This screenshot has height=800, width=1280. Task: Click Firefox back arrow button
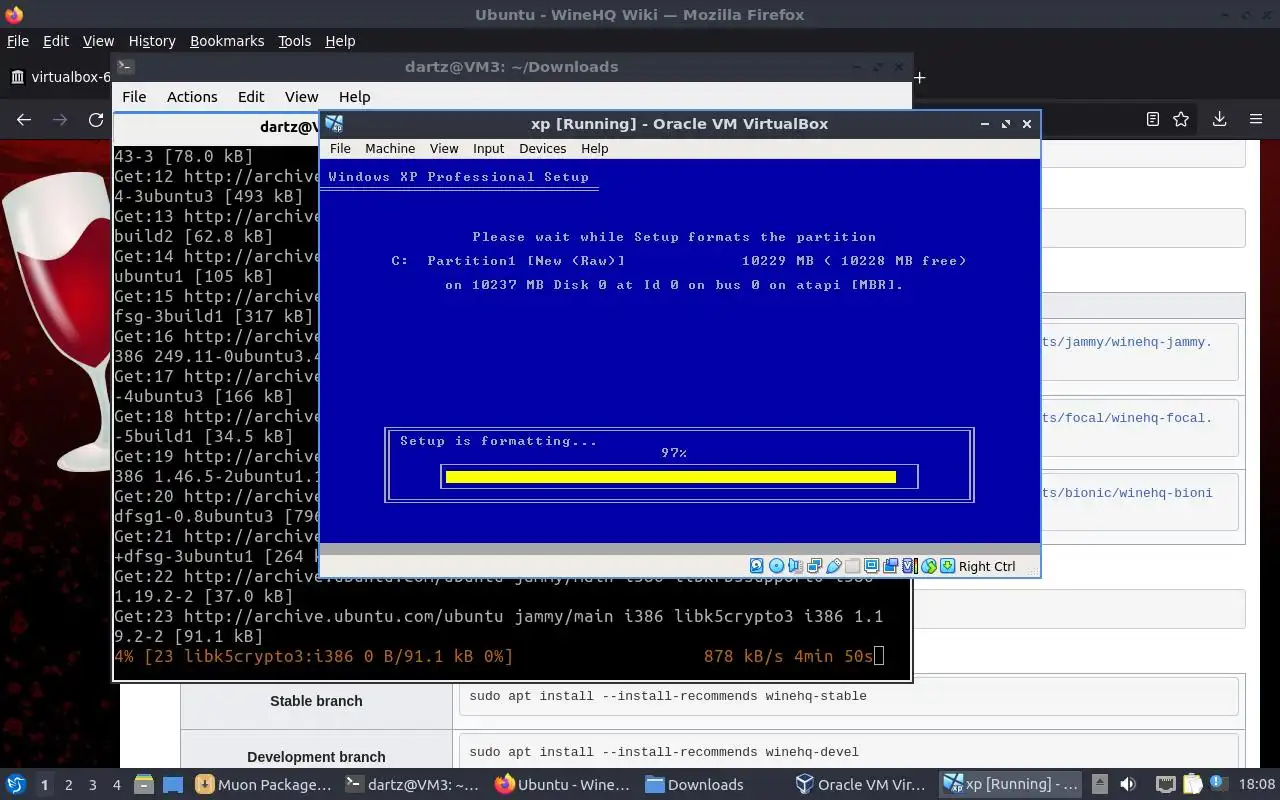[x=24, y=120]
